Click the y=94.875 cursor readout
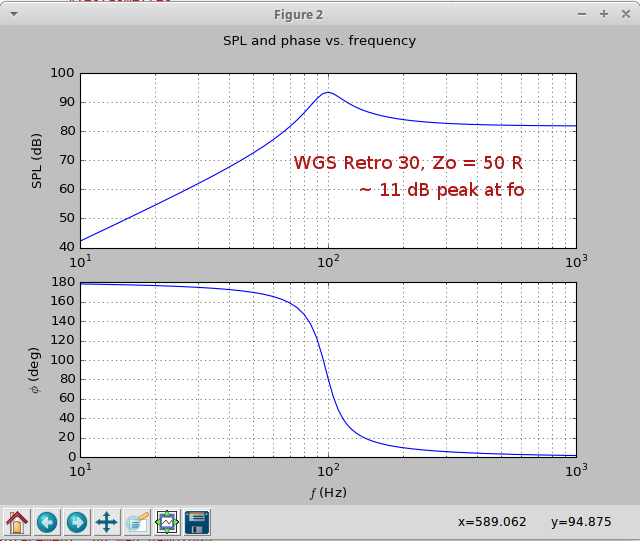The width and height of the screenshot is (640, 541). click(581, 522)
